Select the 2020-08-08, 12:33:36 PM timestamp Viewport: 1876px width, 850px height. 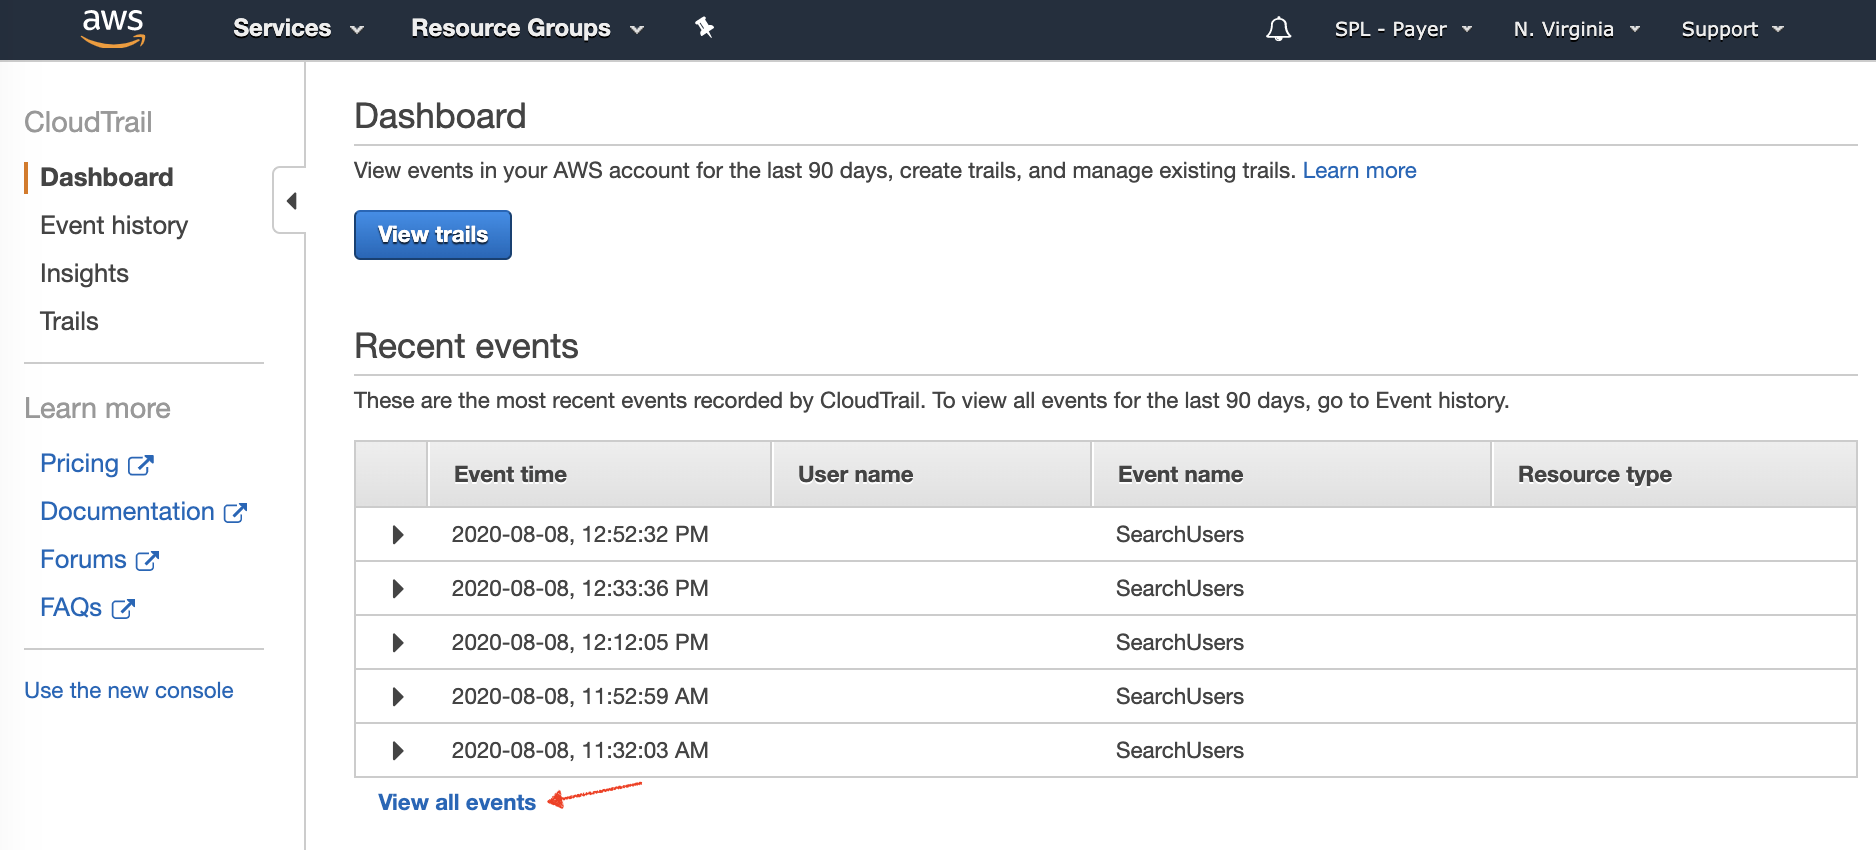[x=580, y=588]
